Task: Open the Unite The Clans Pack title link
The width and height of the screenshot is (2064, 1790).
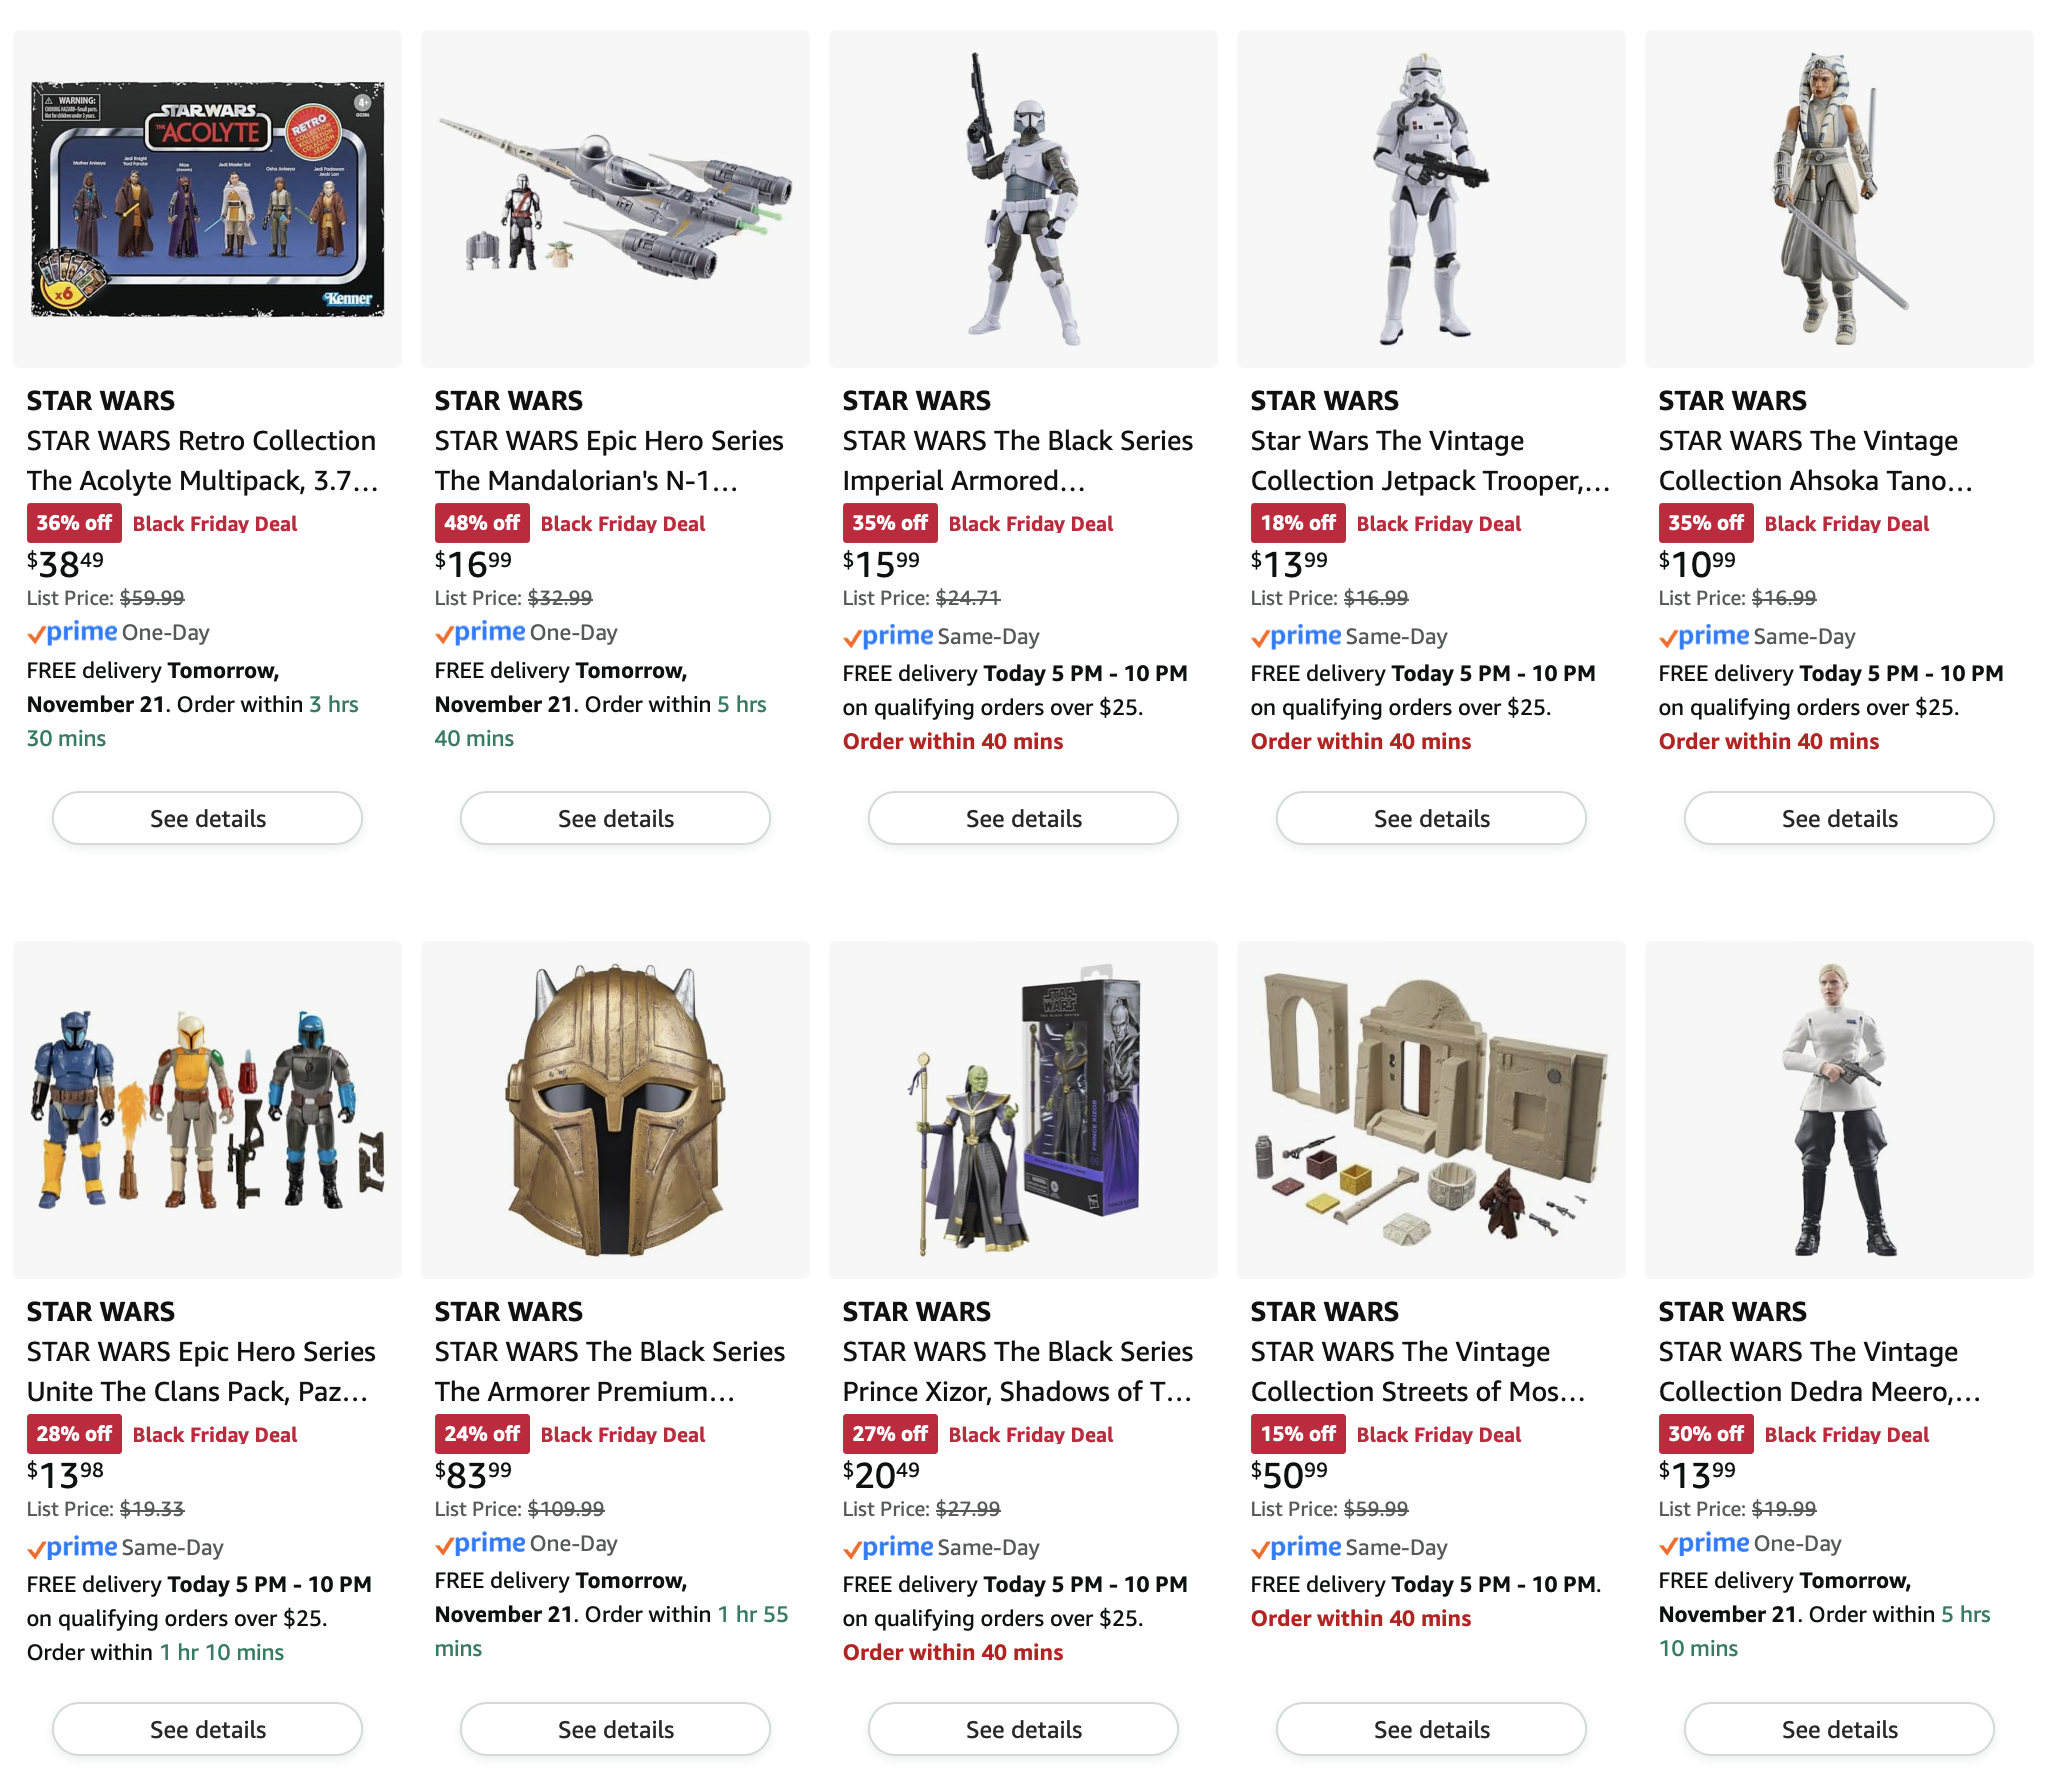Action: tap(201, 1372)
